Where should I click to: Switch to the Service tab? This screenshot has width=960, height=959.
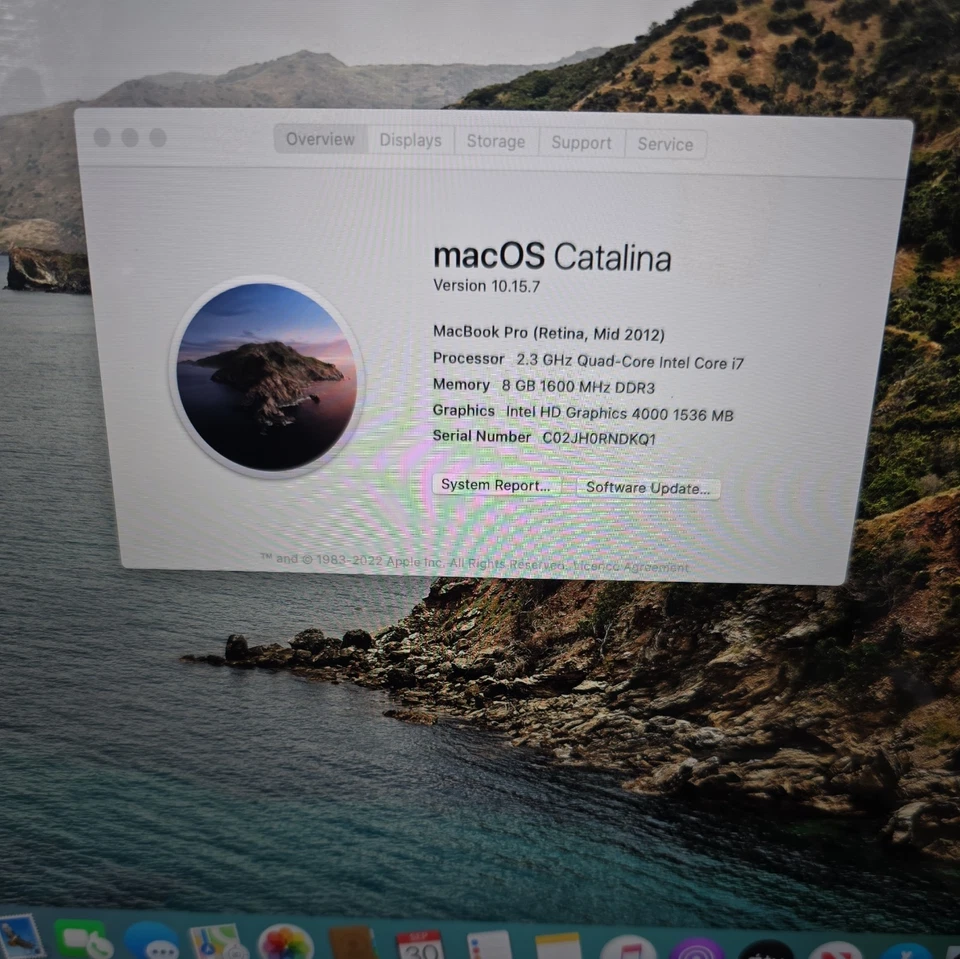(x=664, y=144)
